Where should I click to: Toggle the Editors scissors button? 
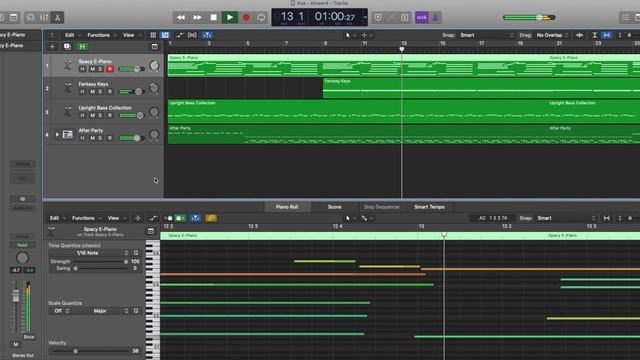tap(58, 18)
